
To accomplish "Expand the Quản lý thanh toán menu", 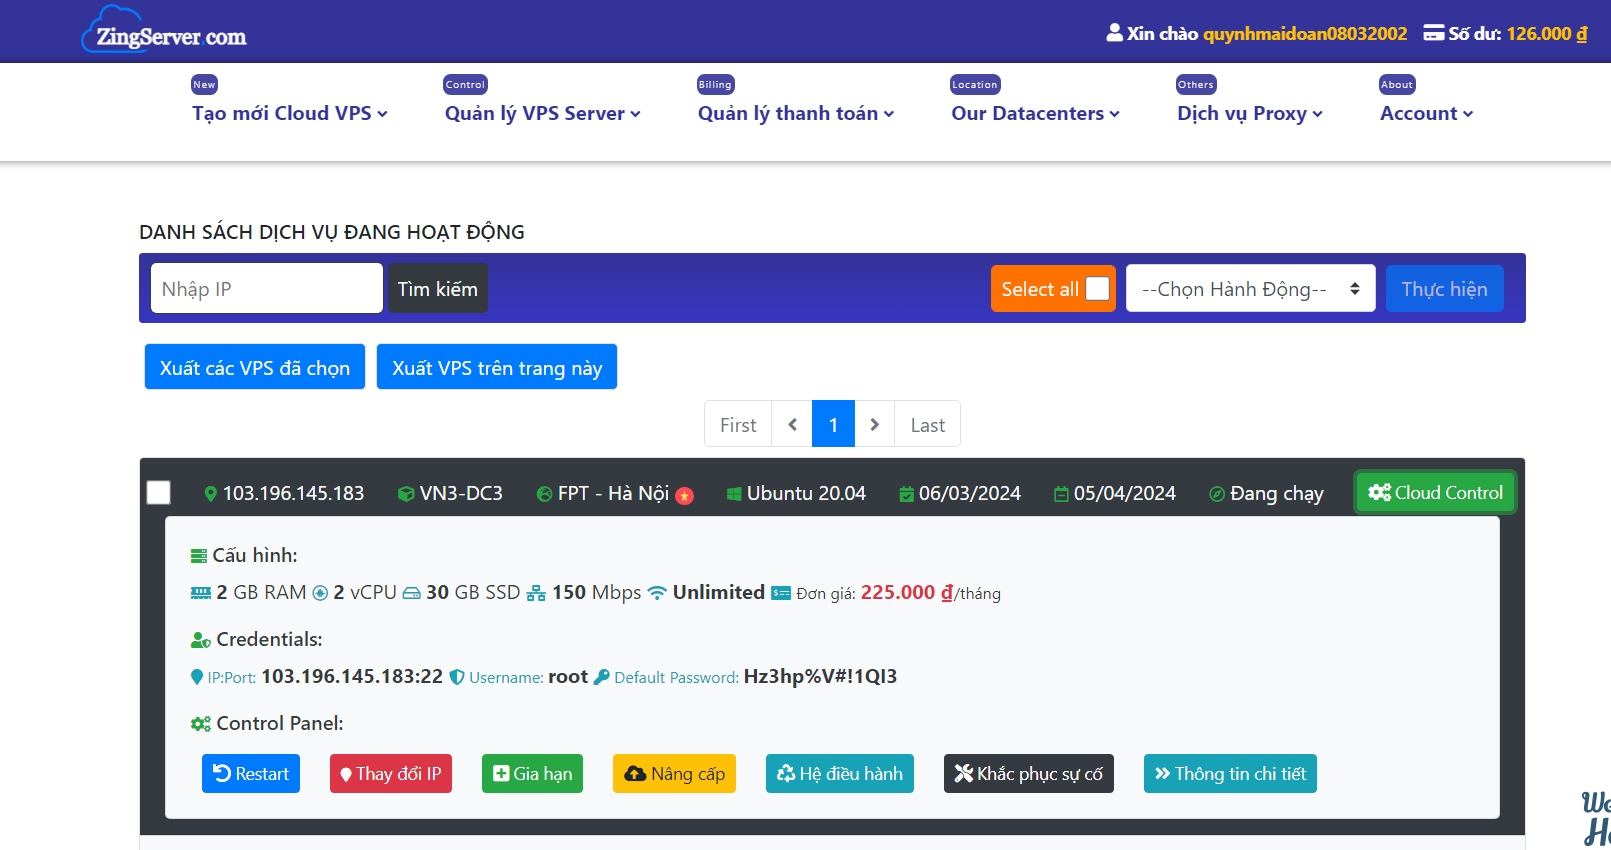I will (796, 114).
